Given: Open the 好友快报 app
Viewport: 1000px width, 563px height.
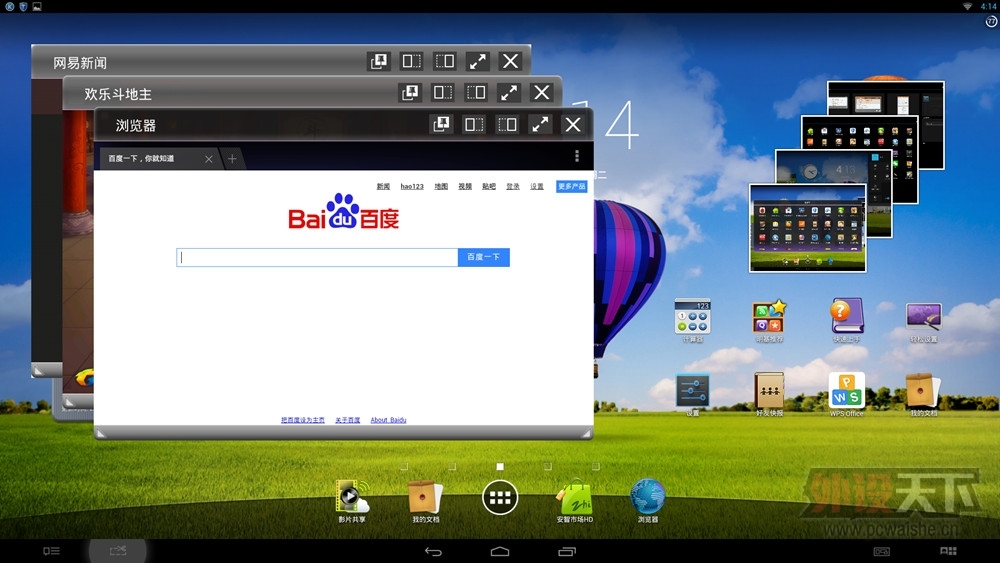Looking at the screenshot, I should pyautogui.click(x=769, y=395).
